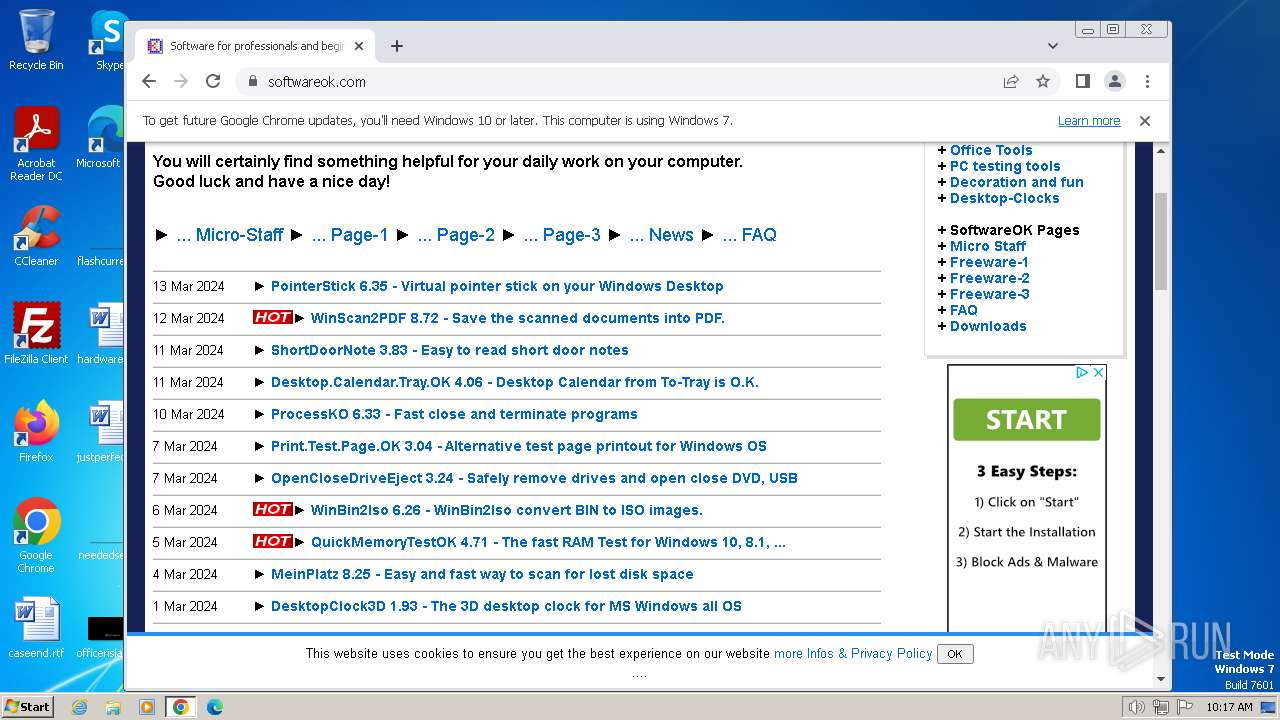Open the AdChoices triangle icon
This screenshot has height=720, width=1280.
click(x=1082, y=372)
